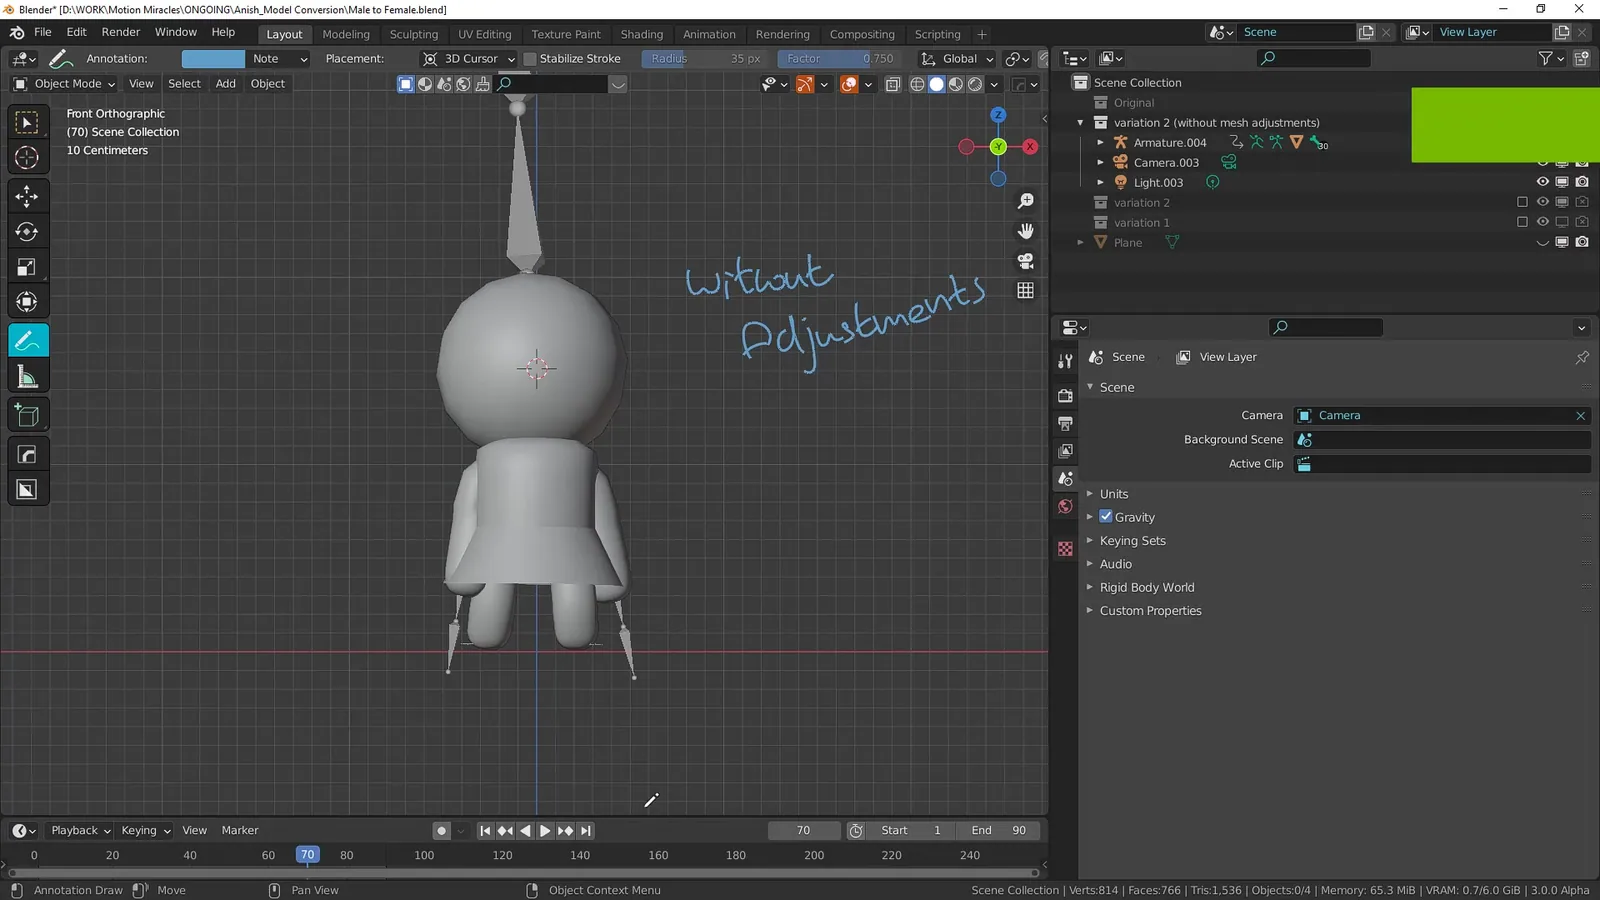The image size is (1600, 900).
Task: Adjust the Factor slider
Action: pyautogui.click(x=840, y=59)
